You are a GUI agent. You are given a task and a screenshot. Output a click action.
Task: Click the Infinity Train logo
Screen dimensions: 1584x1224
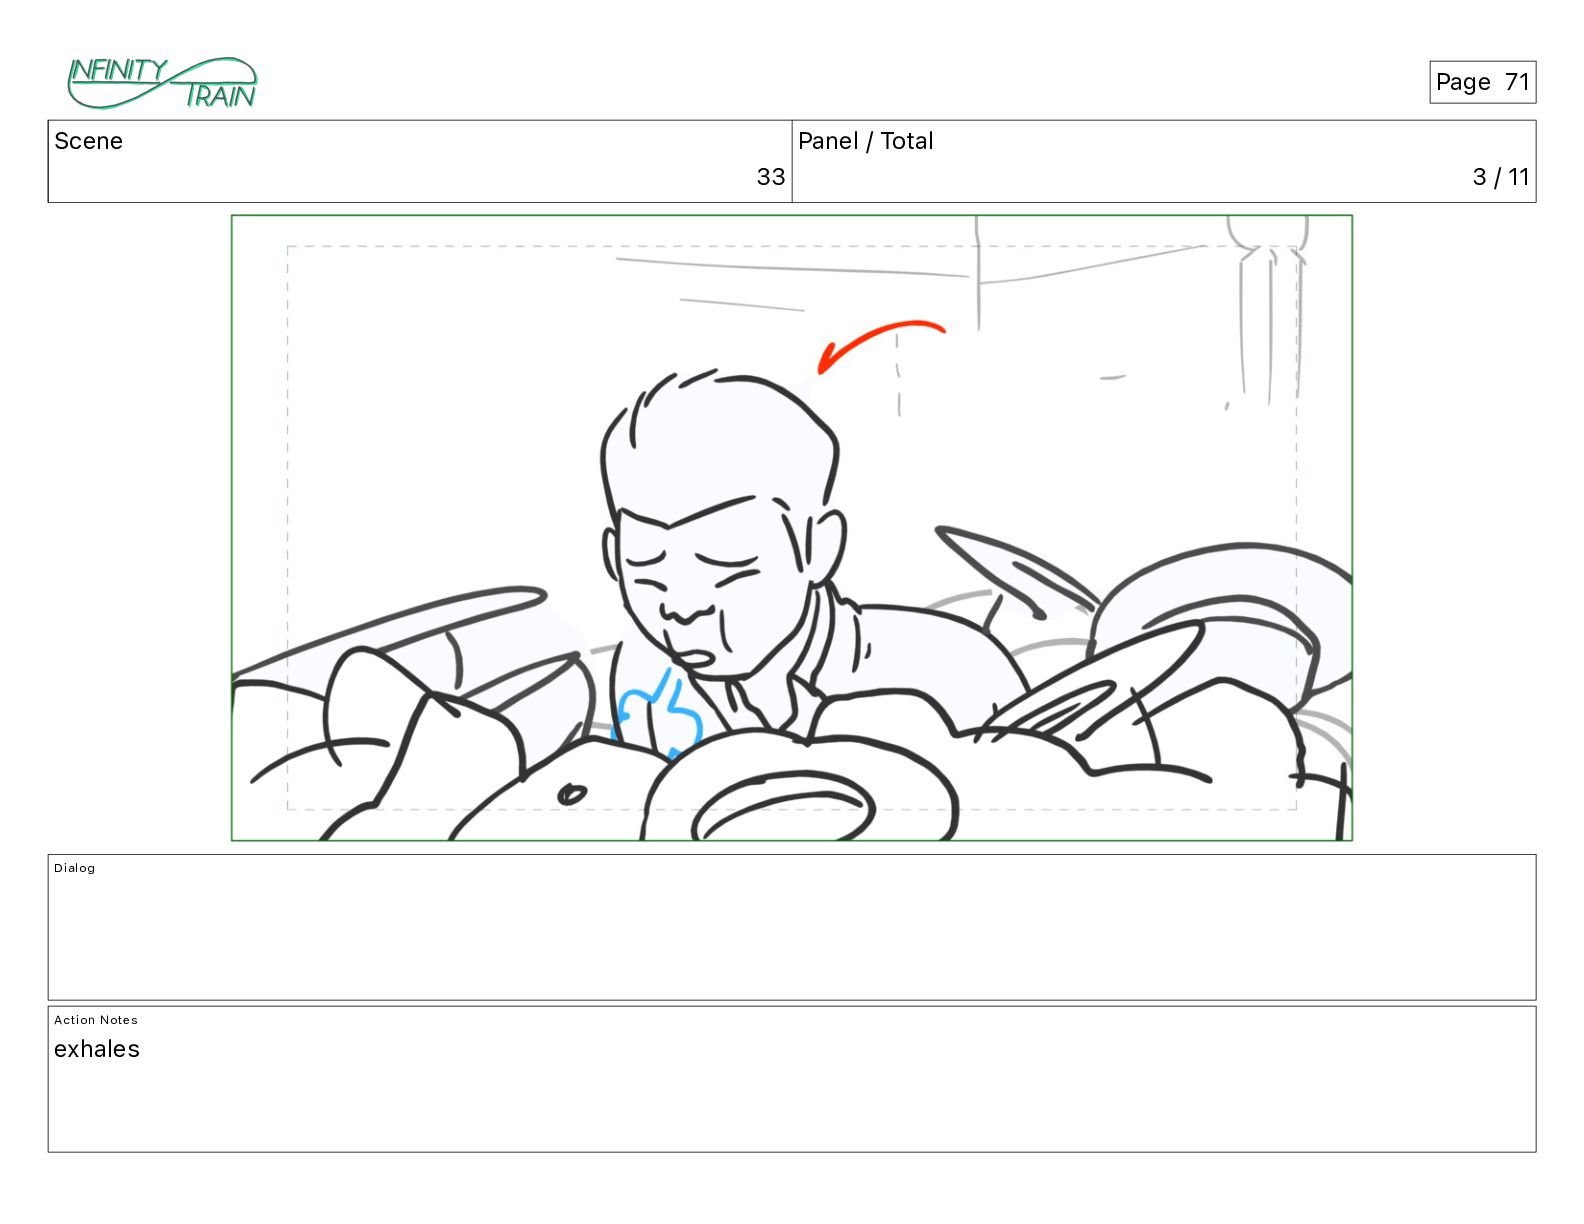(x=162, y=83)
